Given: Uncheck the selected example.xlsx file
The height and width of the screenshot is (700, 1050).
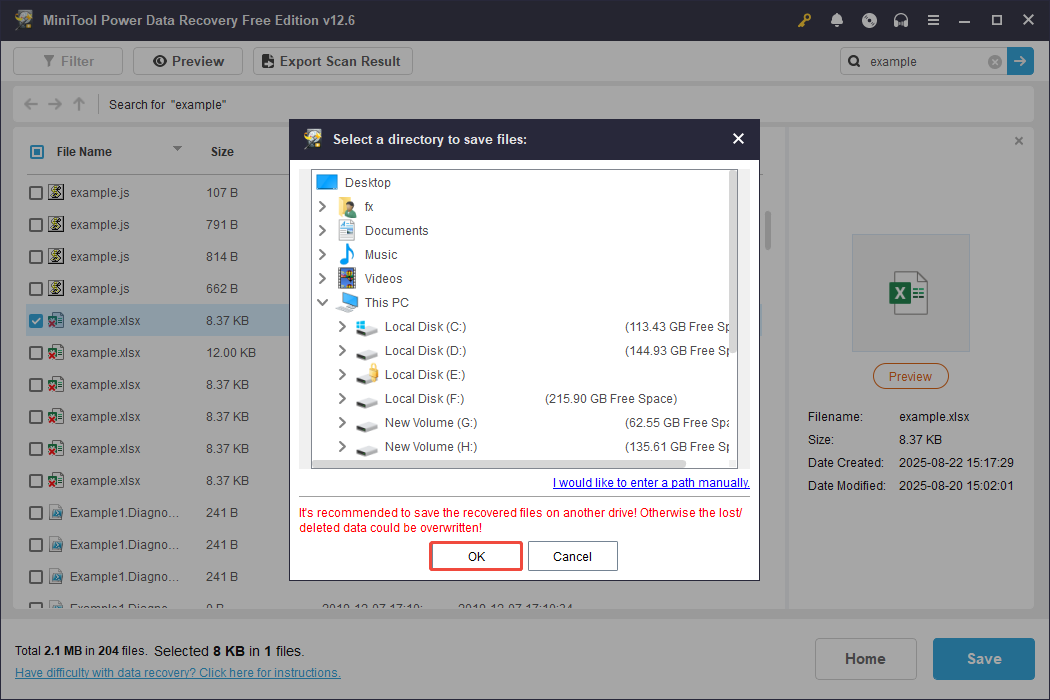Looking at the screenshot, I should coord(35,320).
